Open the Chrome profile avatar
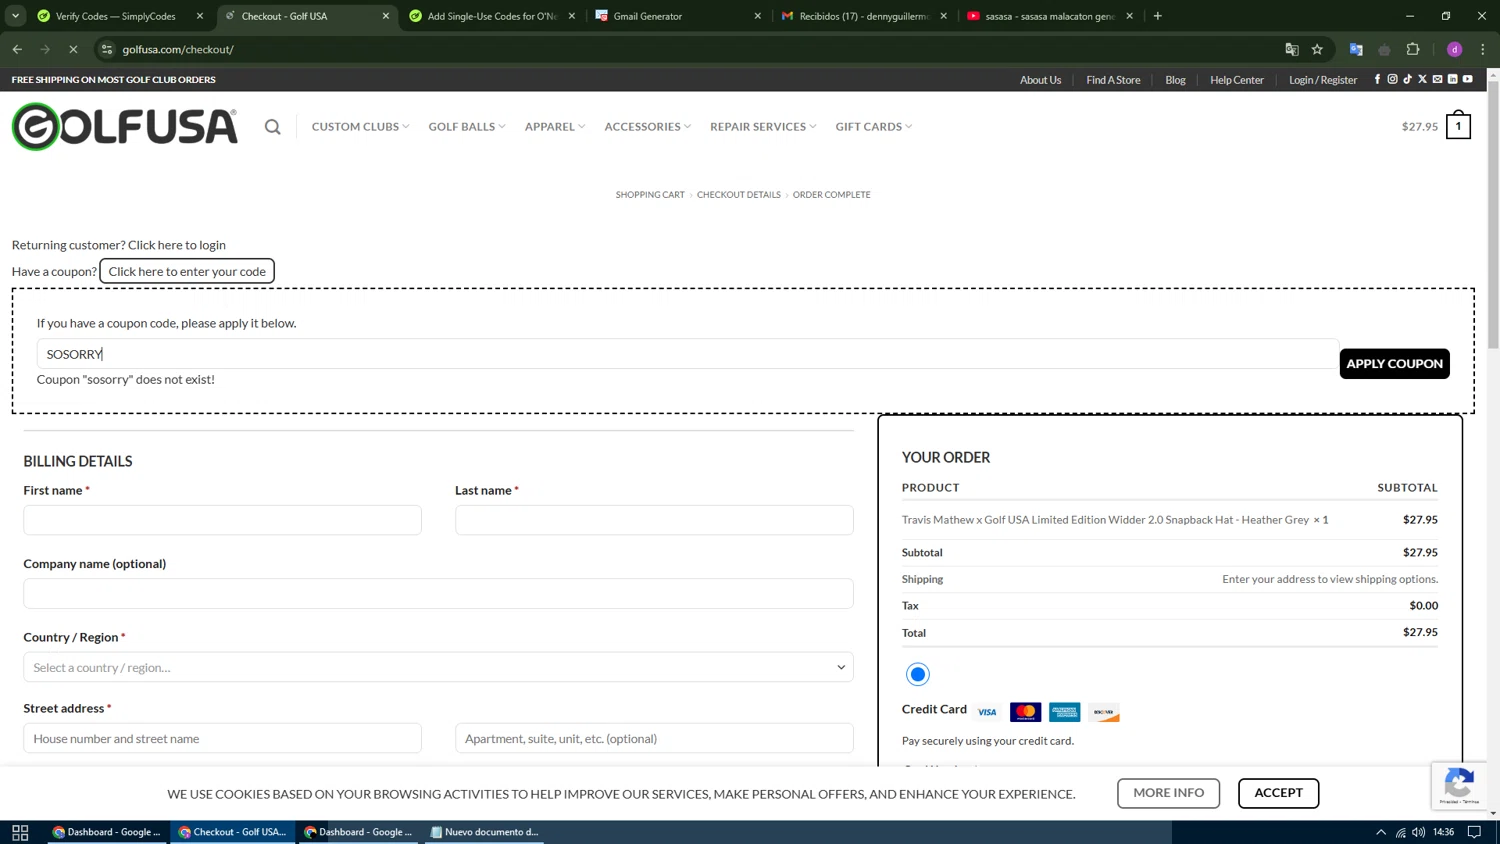Screen dimensions: 1500x844 pos(1454,49)
